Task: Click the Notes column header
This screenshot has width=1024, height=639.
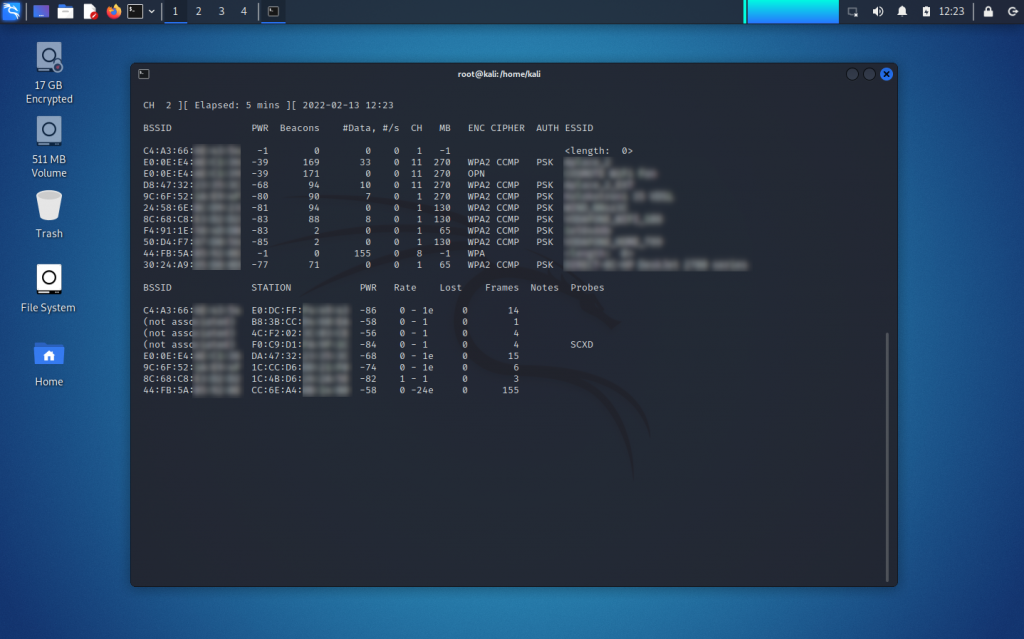Action: (544, 287)
